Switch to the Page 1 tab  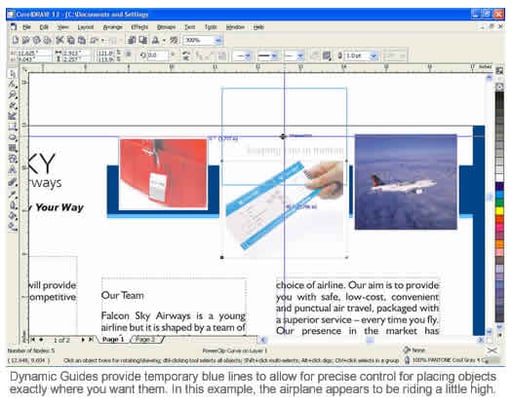[x=113, y=339]
